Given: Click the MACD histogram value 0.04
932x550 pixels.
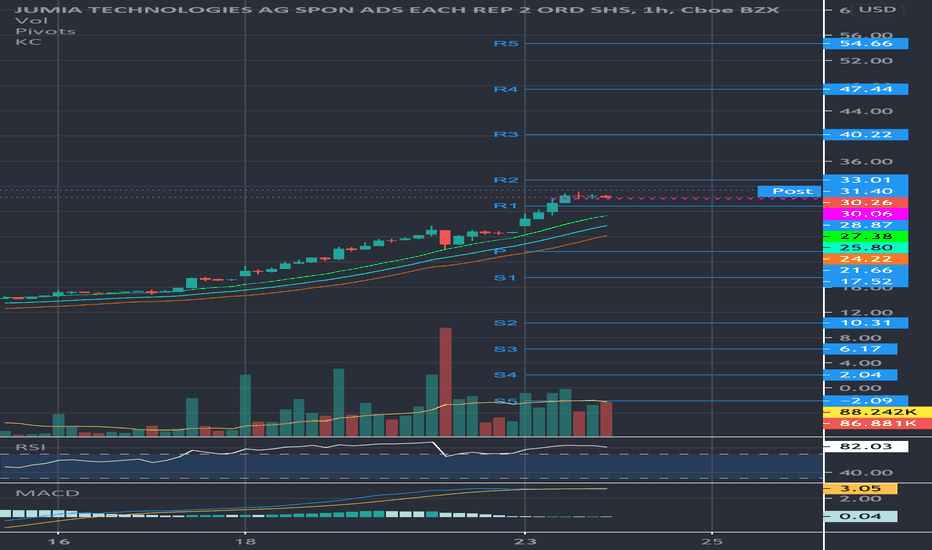Looking at the screenshot, I should click(860, 516).
